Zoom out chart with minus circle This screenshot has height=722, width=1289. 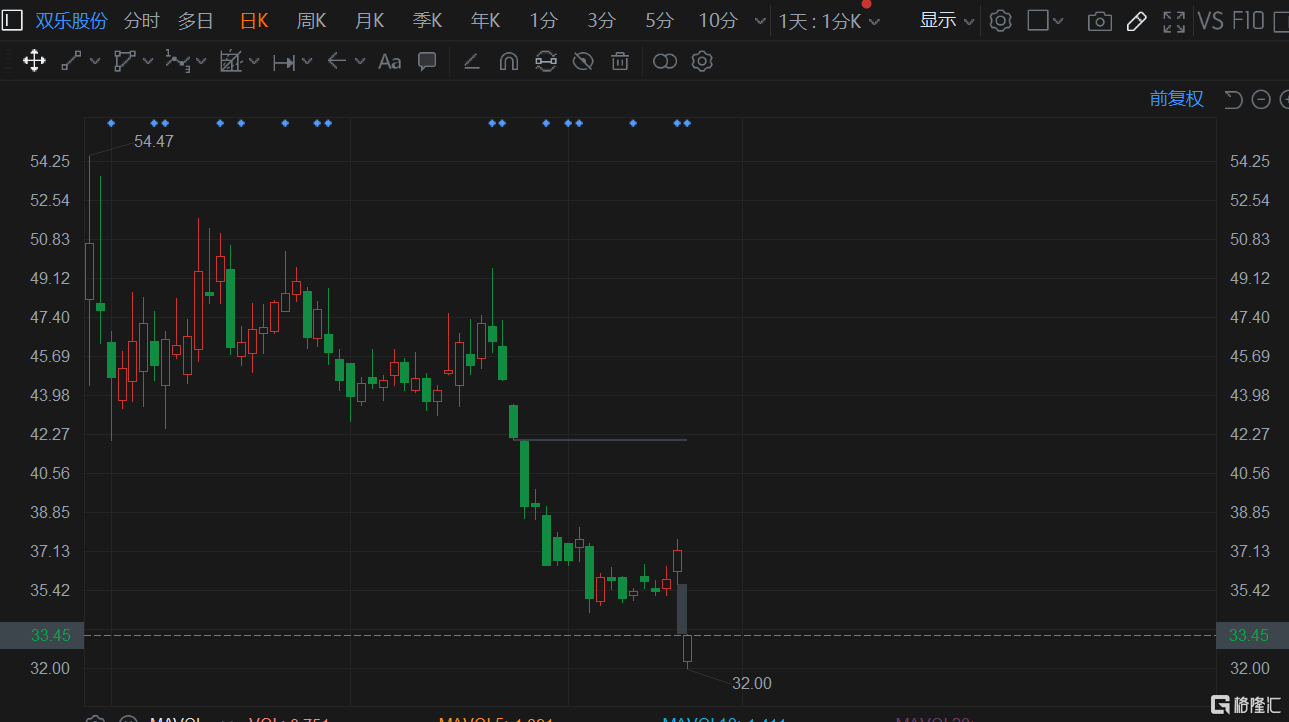[x=1261, y=99]
